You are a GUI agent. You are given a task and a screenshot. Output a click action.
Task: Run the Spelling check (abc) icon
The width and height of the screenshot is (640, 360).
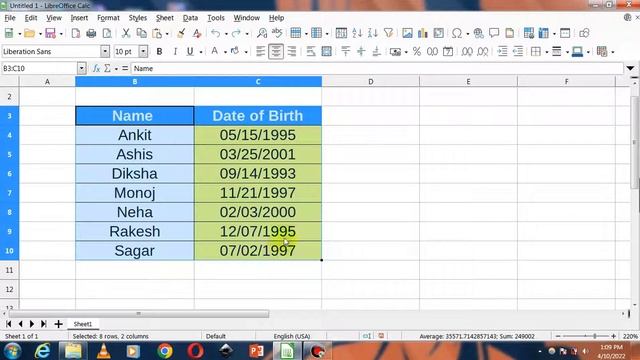(x=277, y=33)
